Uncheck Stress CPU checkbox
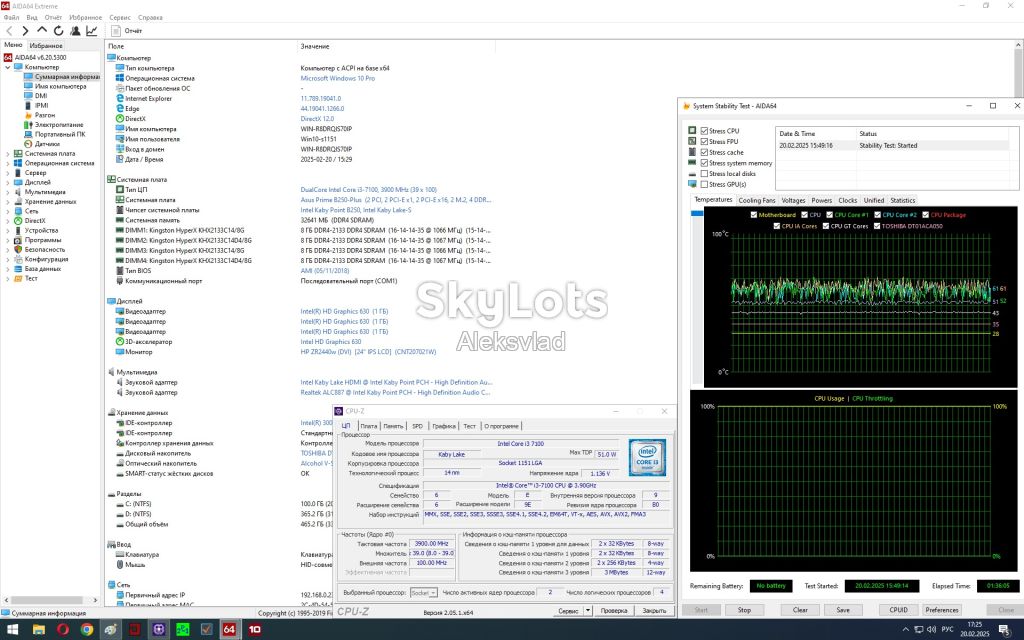The height and width of the screenshot is (640, 1024). [x=704, y=131]
